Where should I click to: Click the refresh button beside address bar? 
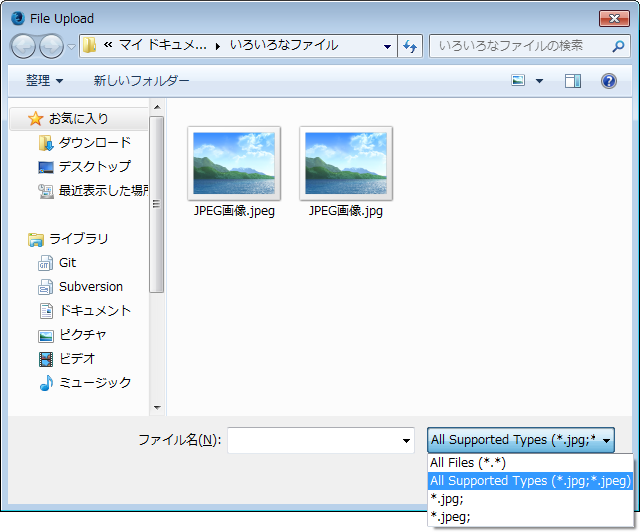click(410, 46)
